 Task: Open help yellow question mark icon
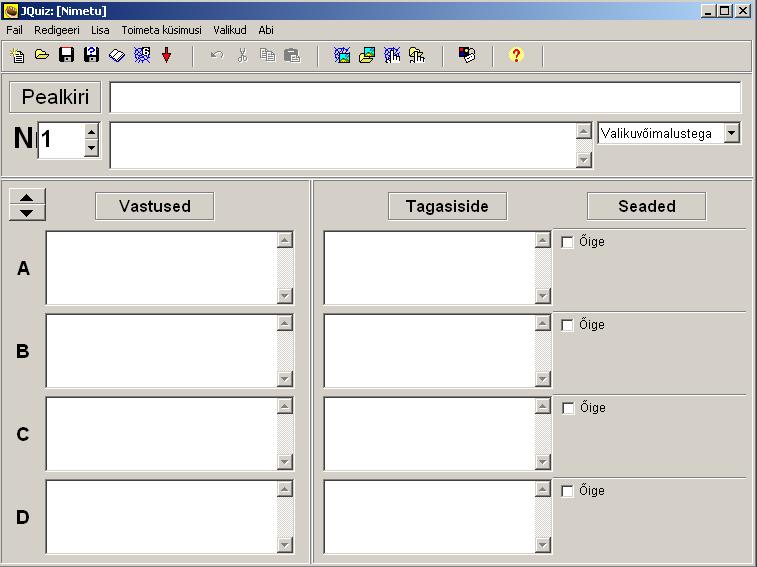click(516, 55)
